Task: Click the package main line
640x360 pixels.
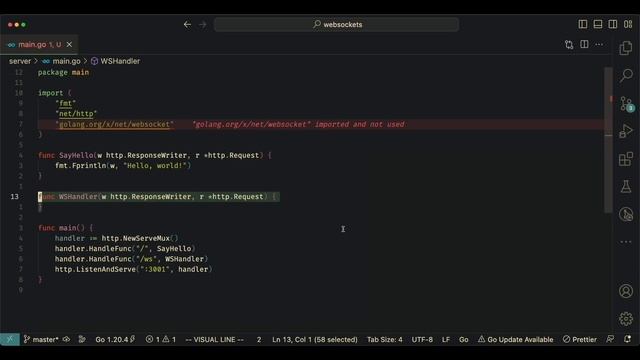Action: tap(63, 72)
